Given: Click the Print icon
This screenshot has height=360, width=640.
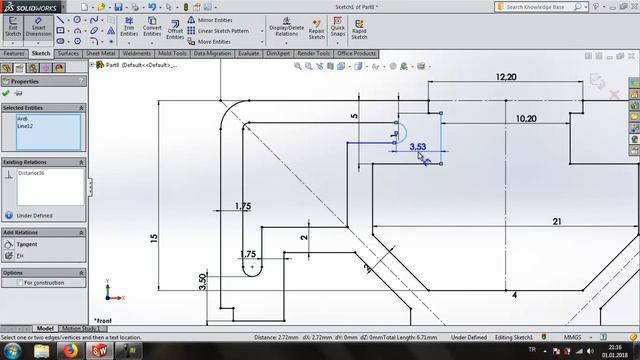Looking at the screenshot, I should tap(135, 7).
